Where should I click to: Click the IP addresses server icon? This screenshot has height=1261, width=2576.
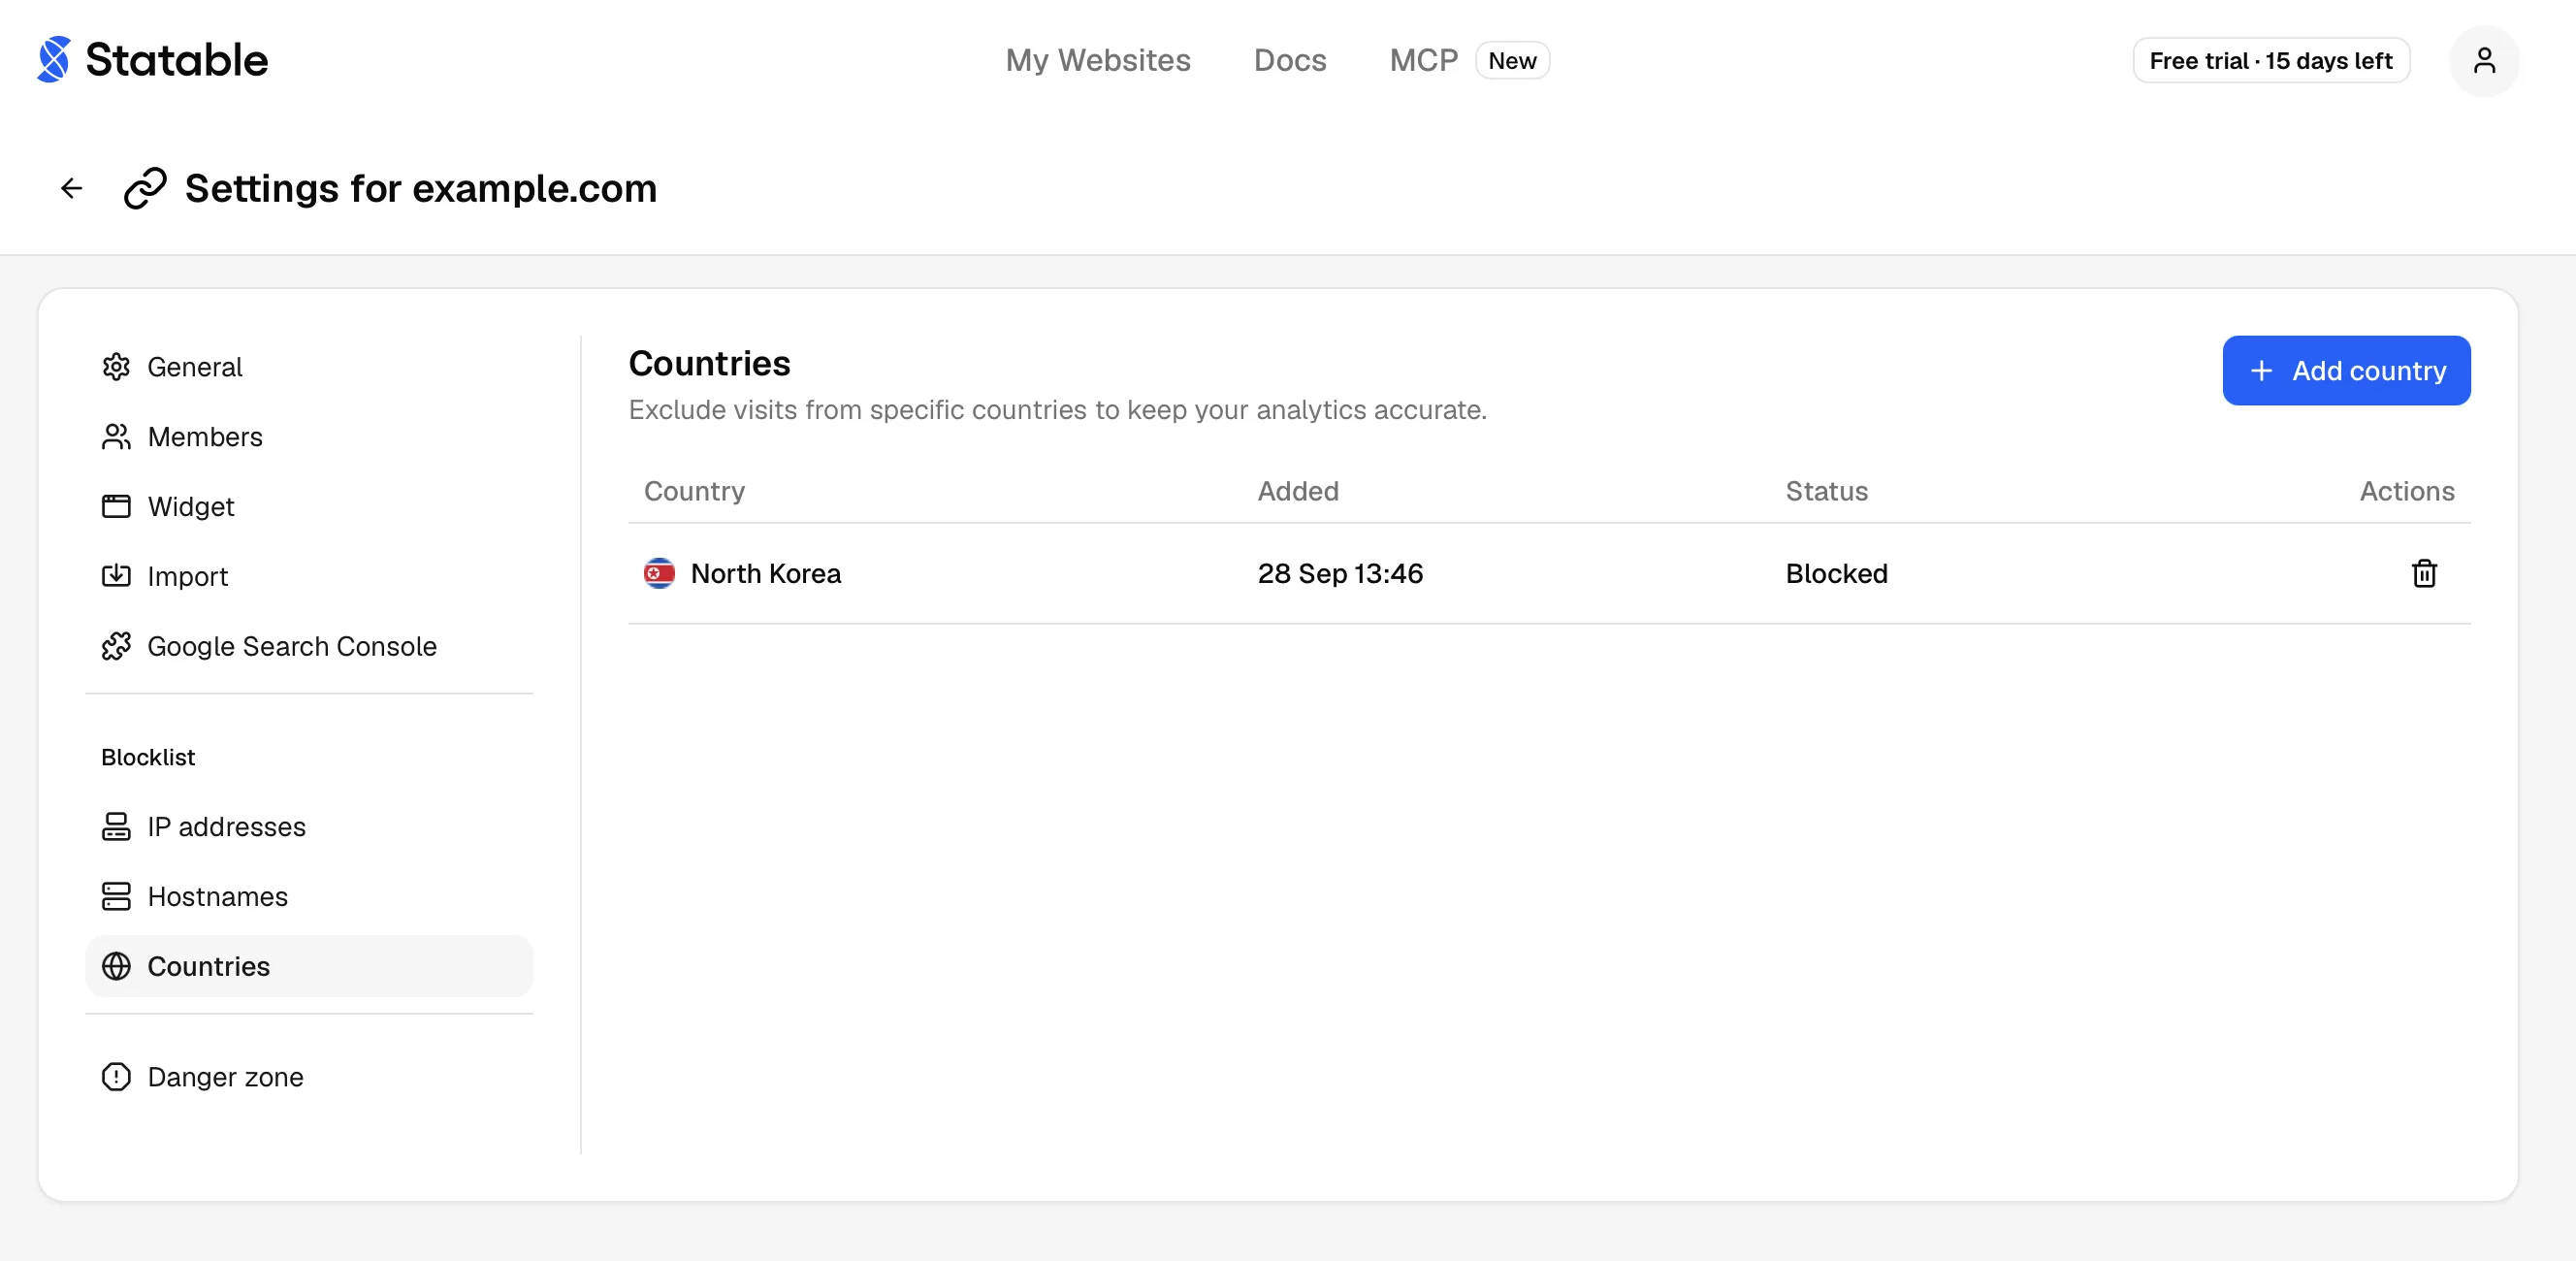116,827
